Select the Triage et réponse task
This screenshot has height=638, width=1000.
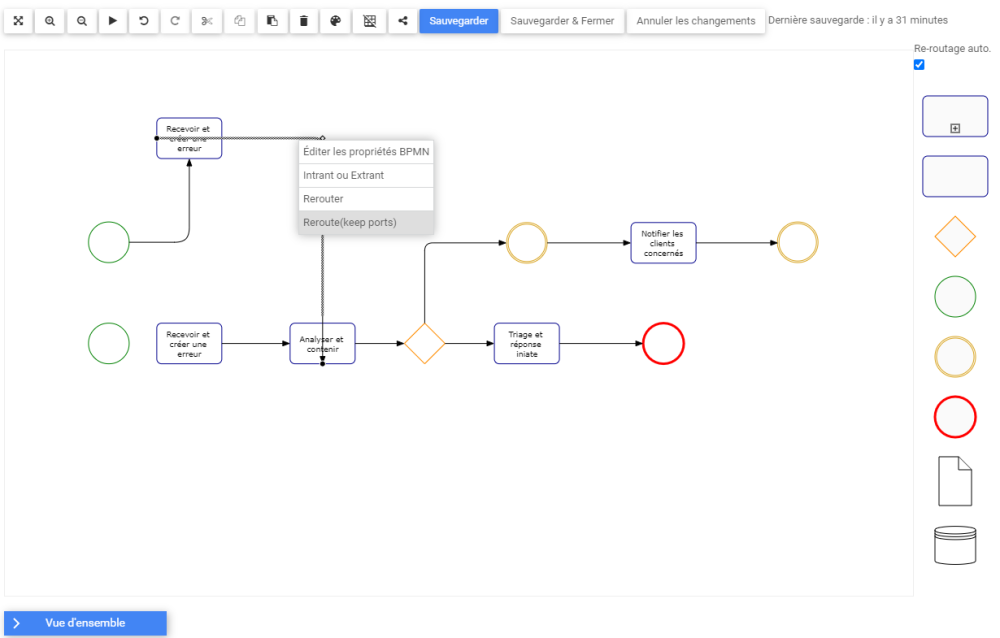click(x=527, y=344)
